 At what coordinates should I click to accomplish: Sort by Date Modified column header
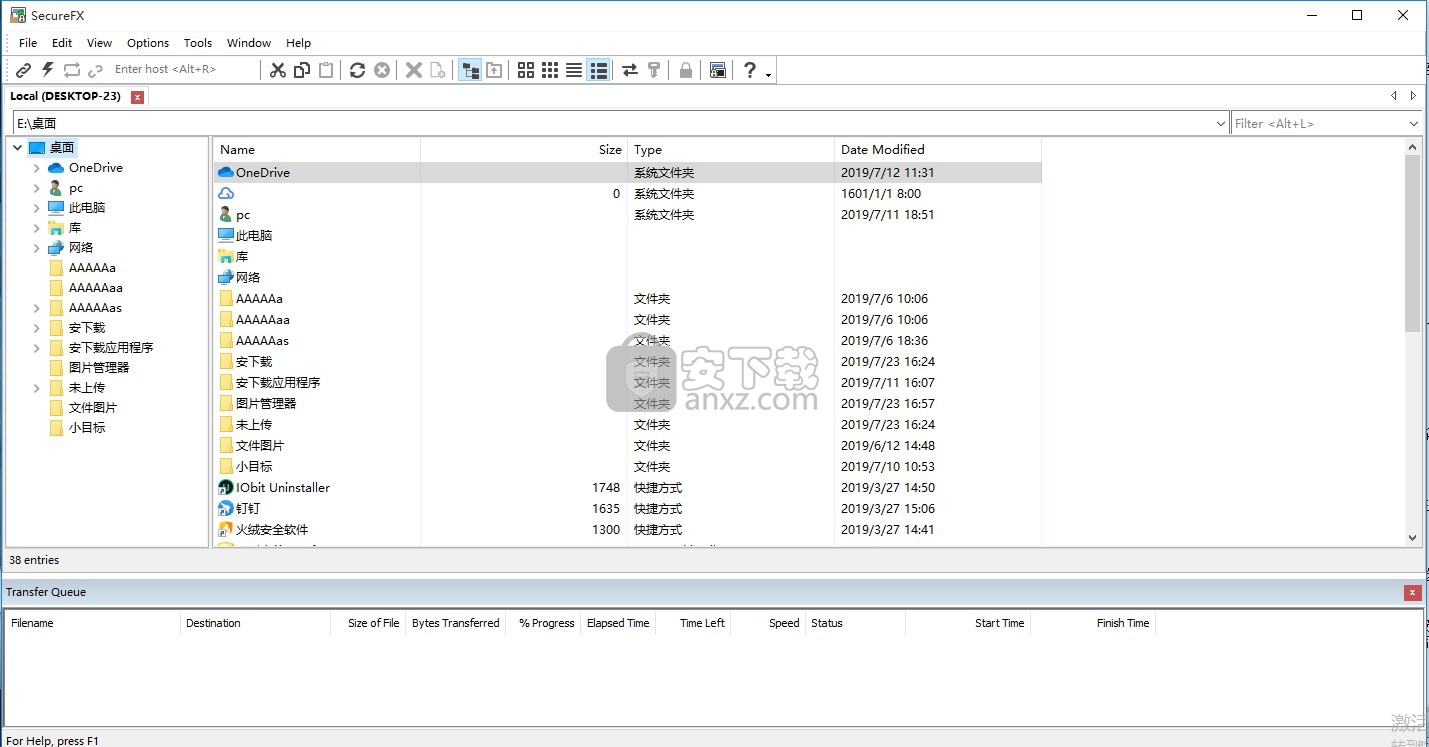point(938,149)
